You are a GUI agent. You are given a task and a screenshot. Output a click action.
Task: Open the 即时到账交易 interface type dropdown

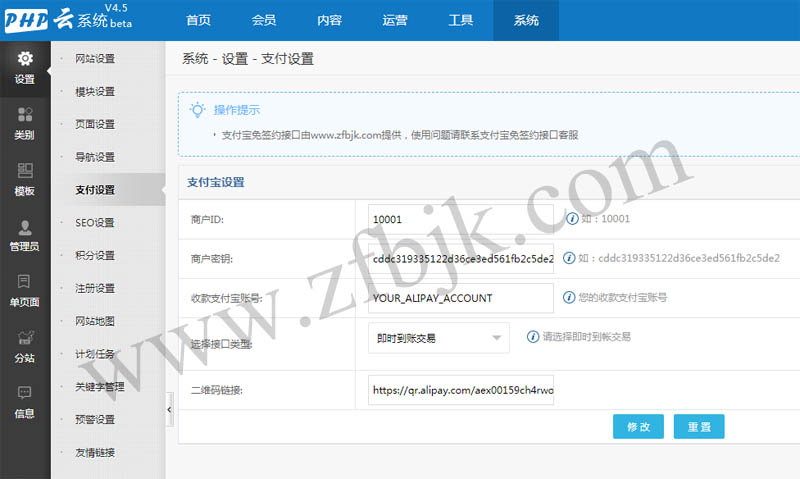[x=439, y=338]
